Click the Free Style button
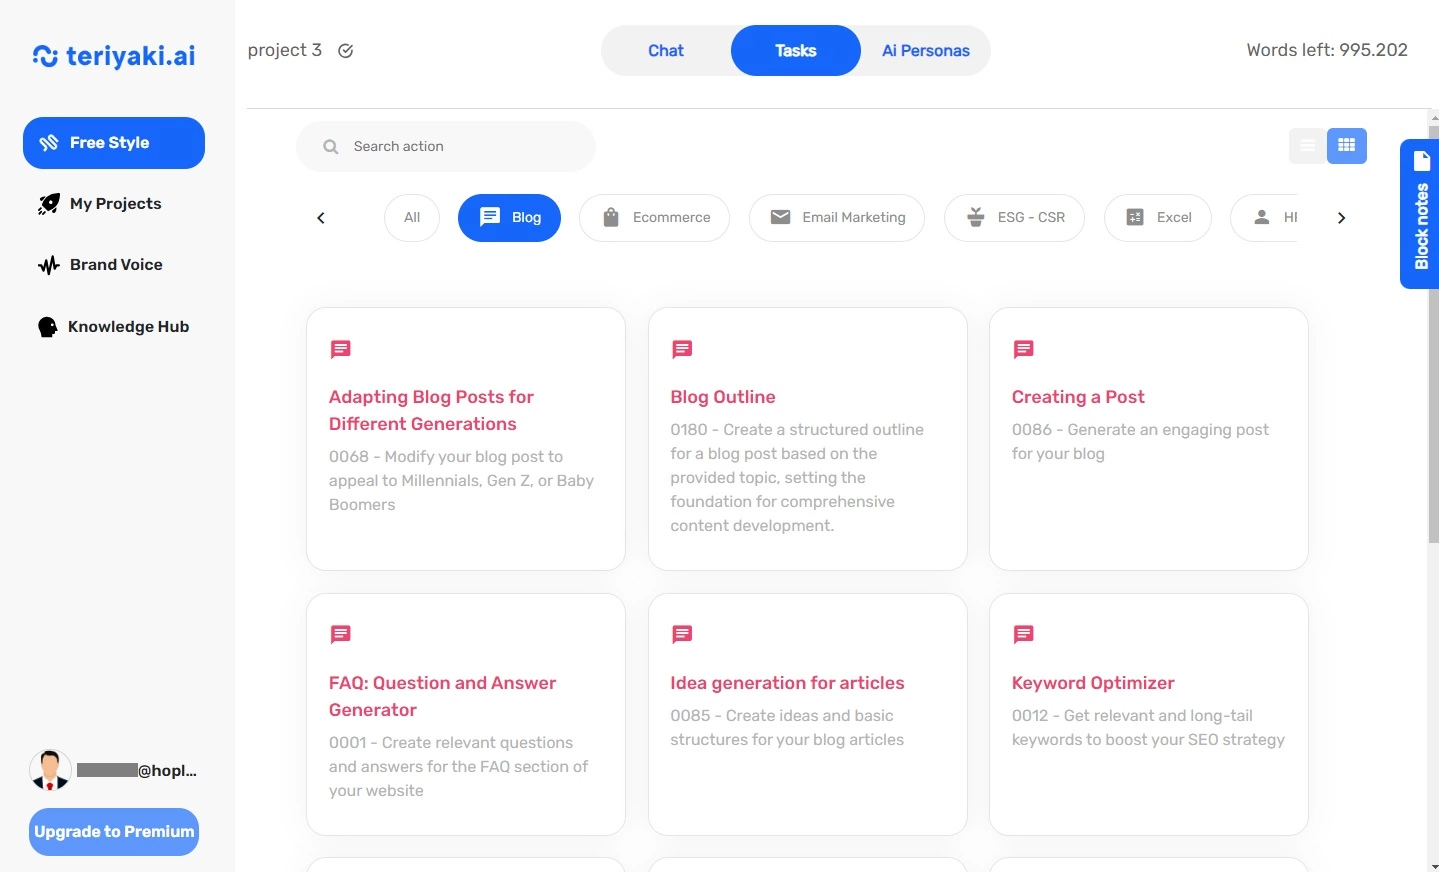1439x872 pixels. [x=114, y=143]
